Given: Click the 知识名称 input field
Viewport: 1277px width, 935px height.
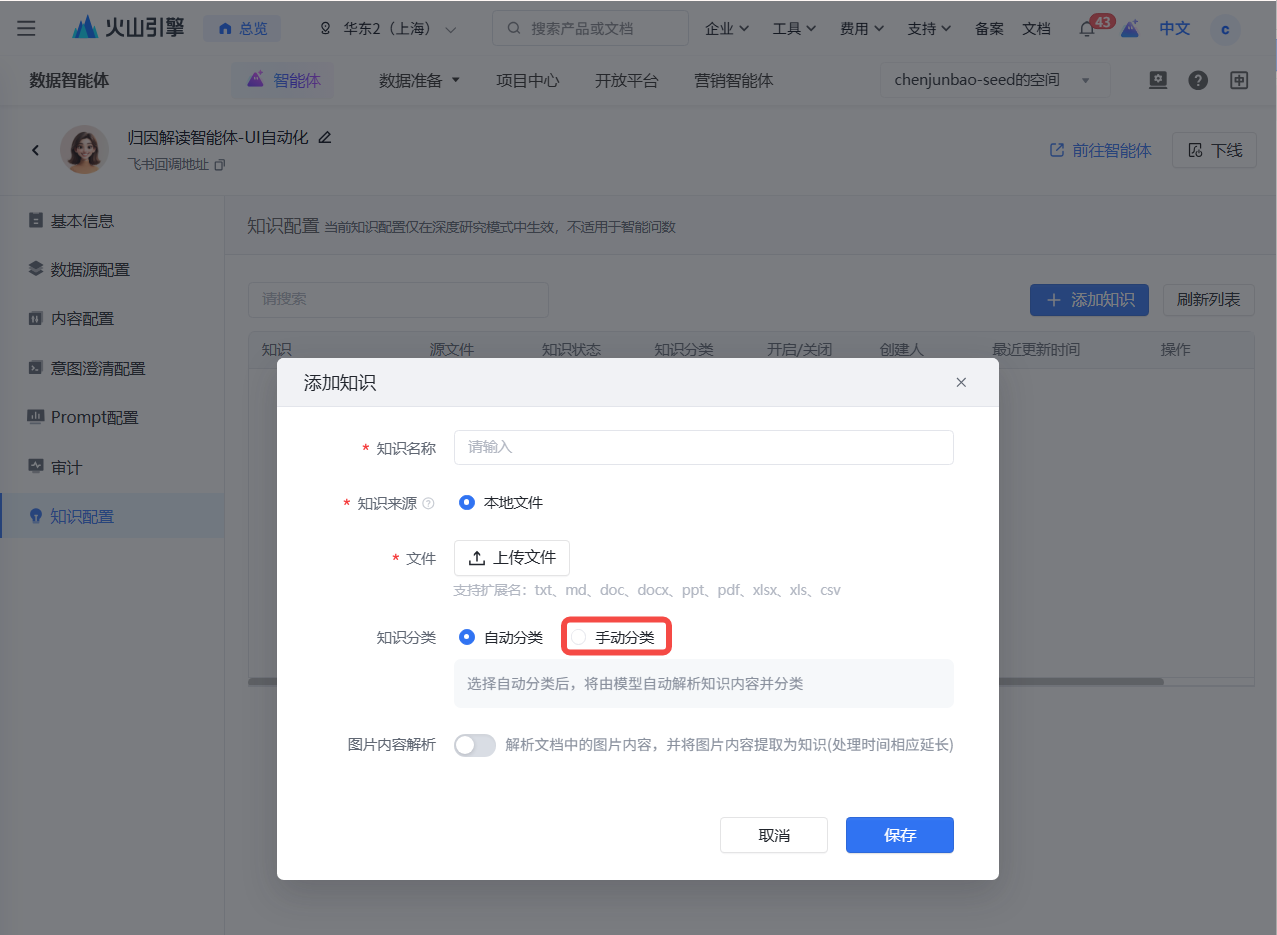Looking at the screenshot, I should click(703, 447).
